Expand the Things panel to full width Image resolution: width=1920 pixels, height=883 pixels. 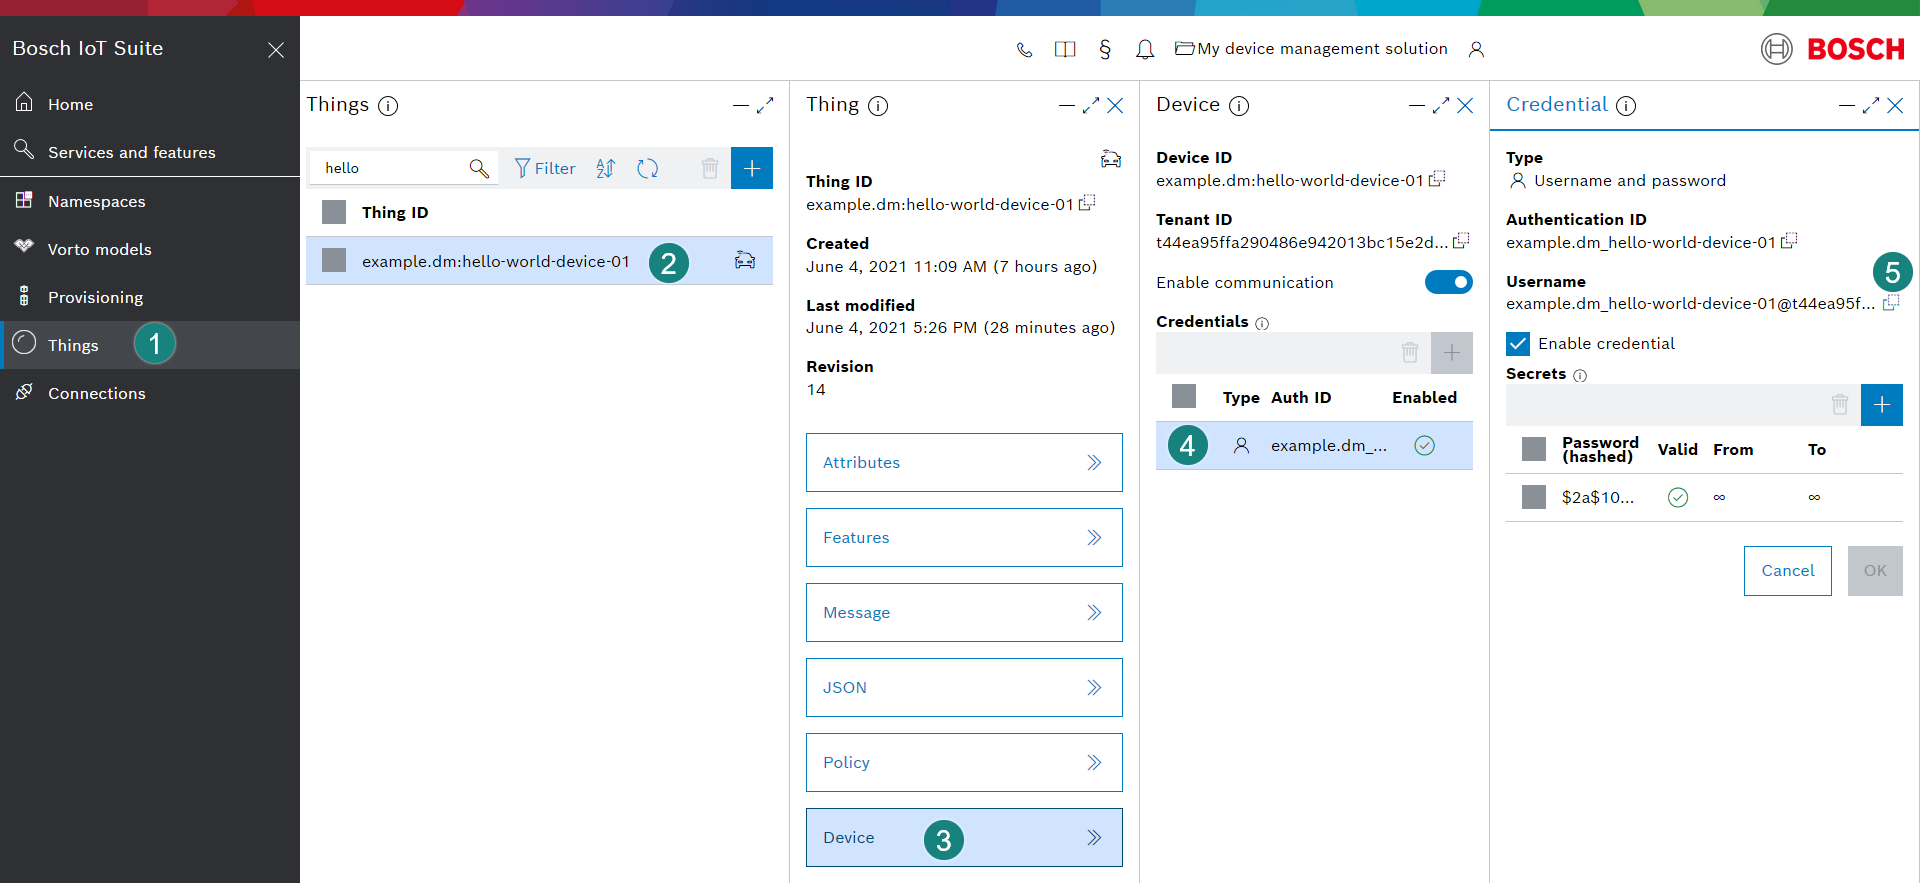tap(765, 106)
